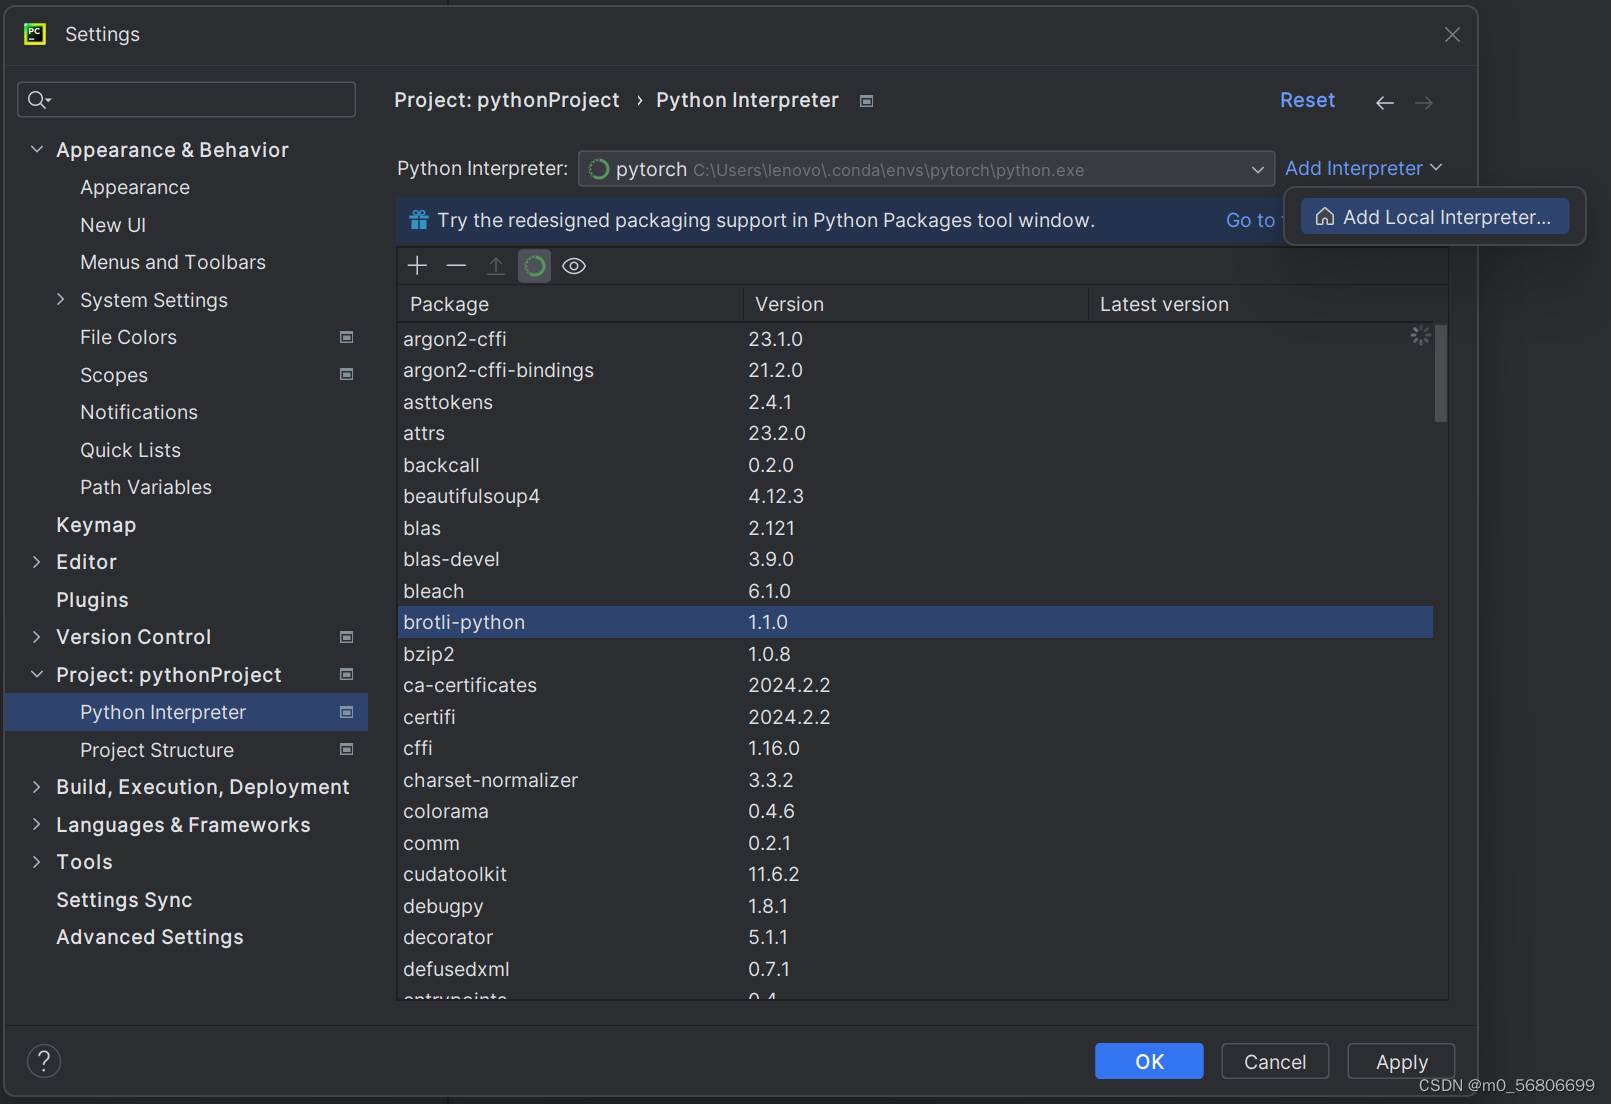
Task: Click the settings search field
Action: pyautogui.click(x=186, y=99)
